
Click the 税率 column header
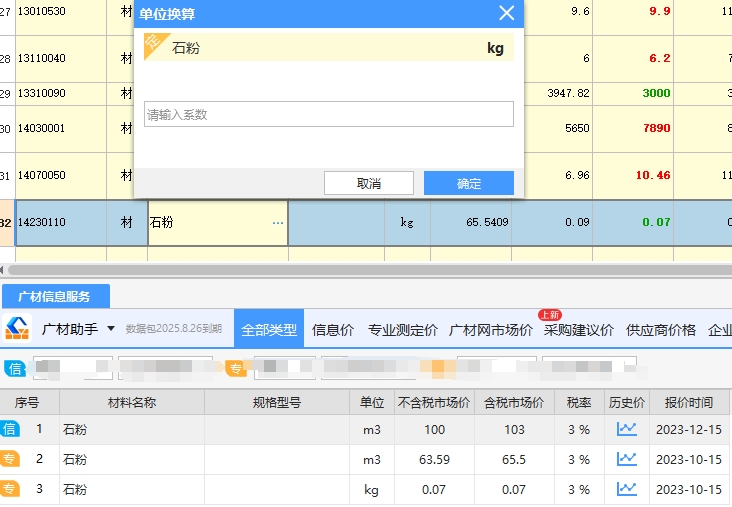coord(579,402)
